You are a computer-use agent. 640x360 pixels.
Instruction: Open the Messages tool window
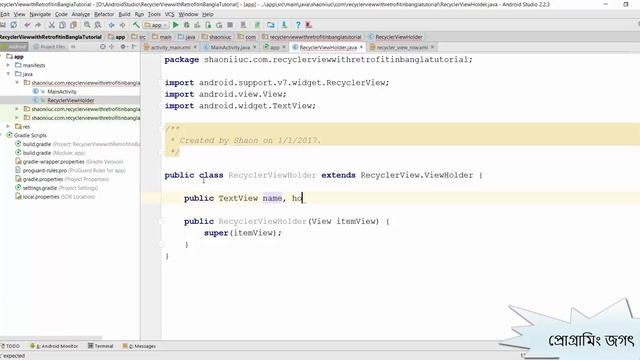[x=139, y=346]
